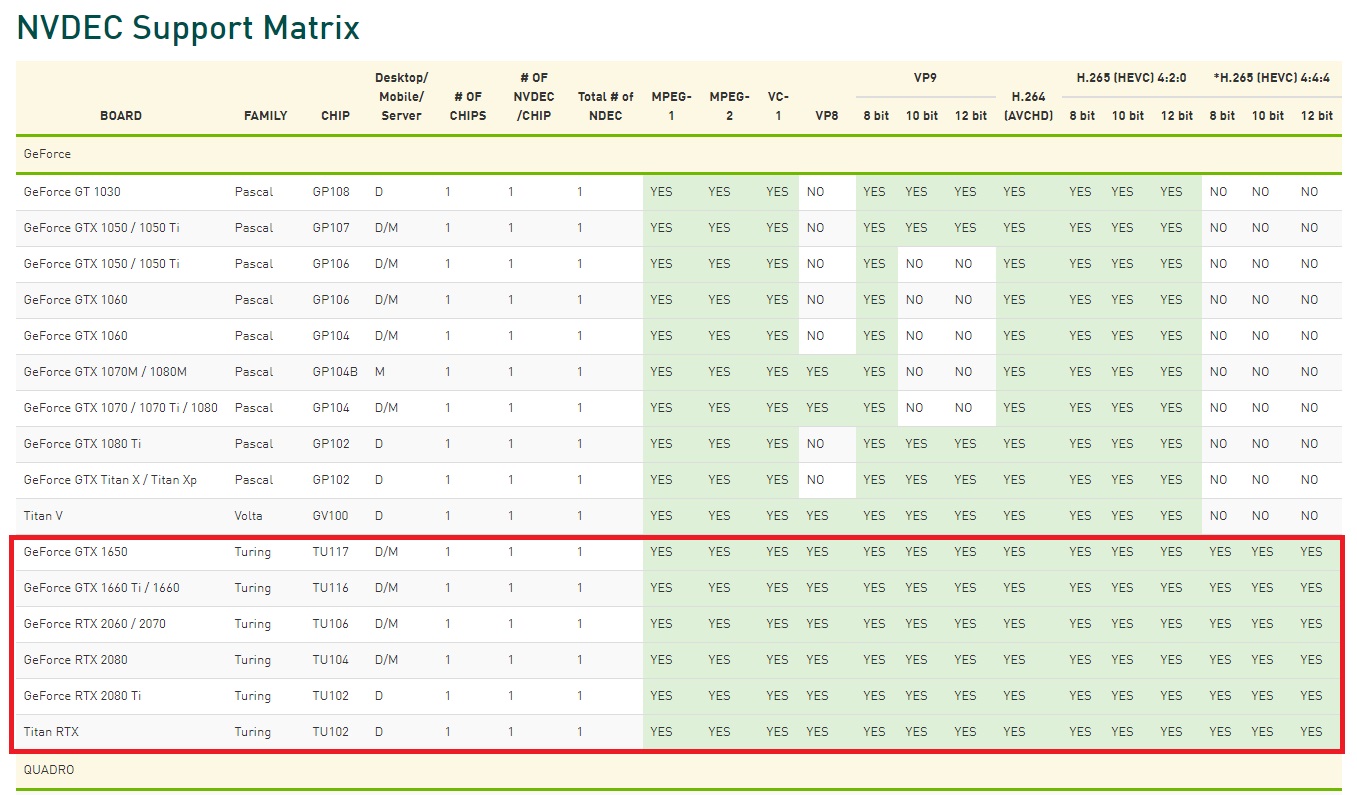1357x795 pixels.
Task: Click the GP107 chip cell
Action: (331, 228)
